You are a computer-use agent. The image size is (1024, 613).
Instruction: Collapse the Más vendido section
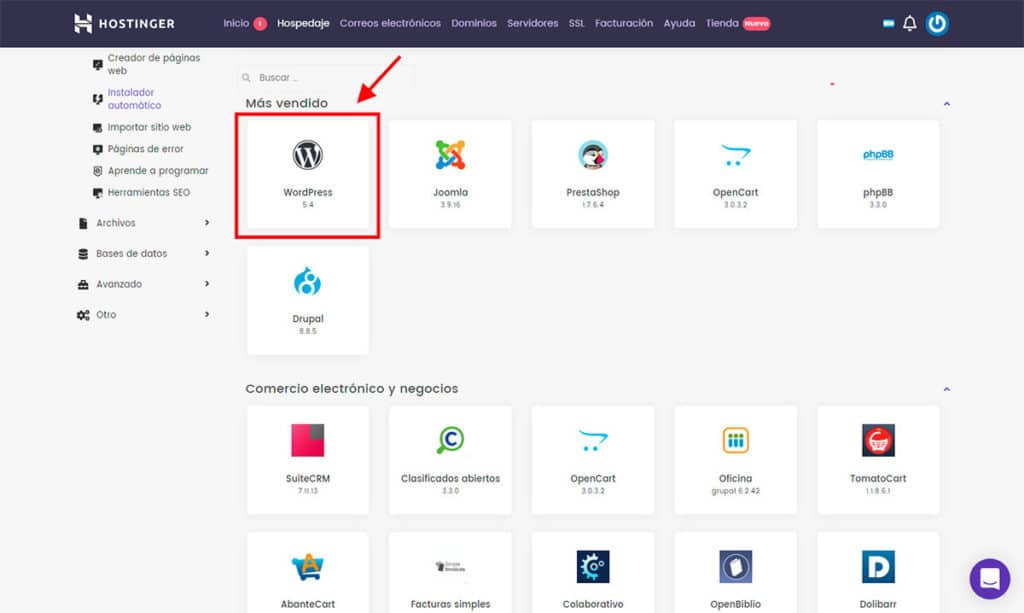point(946,104)
